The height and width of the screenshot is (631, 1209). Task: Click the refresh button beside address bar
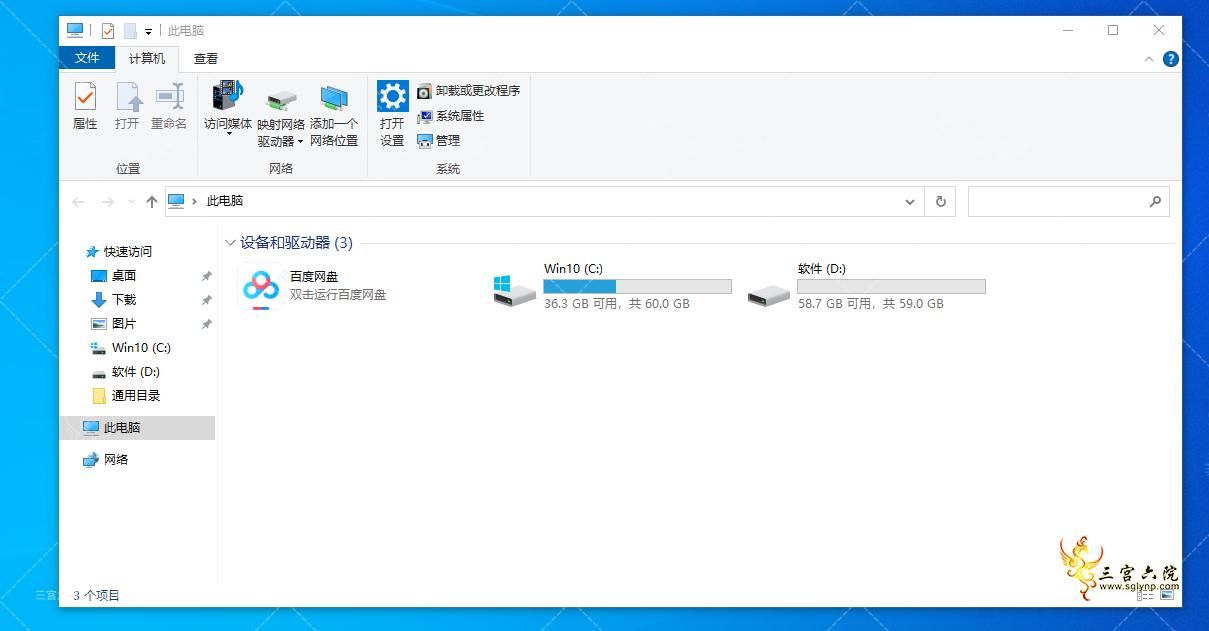coord(940,201)
